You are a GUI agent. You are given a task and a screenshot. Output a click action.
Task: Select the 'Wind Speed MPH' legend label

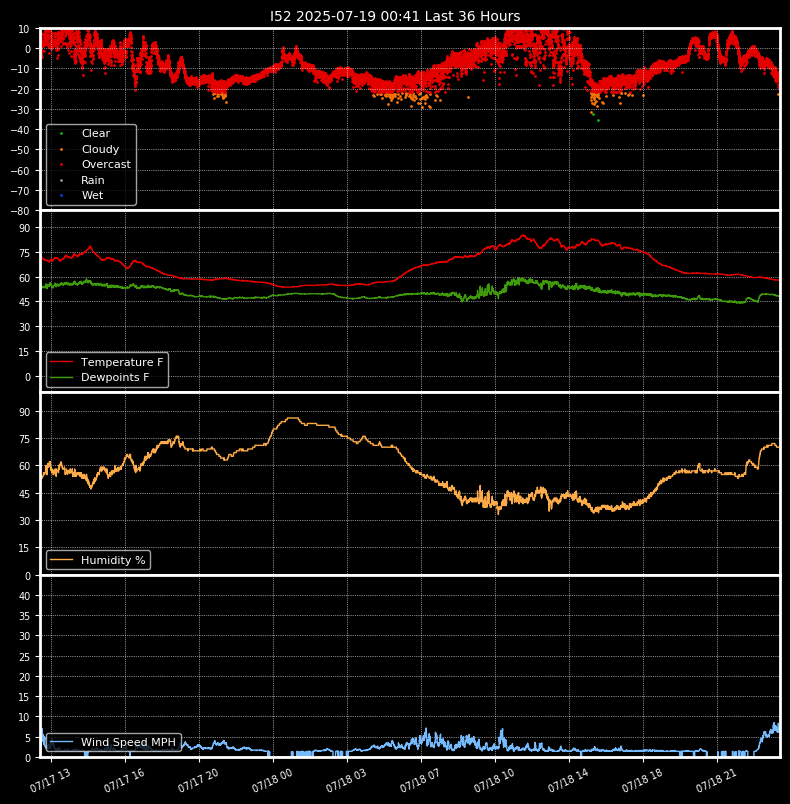(128, 742)
